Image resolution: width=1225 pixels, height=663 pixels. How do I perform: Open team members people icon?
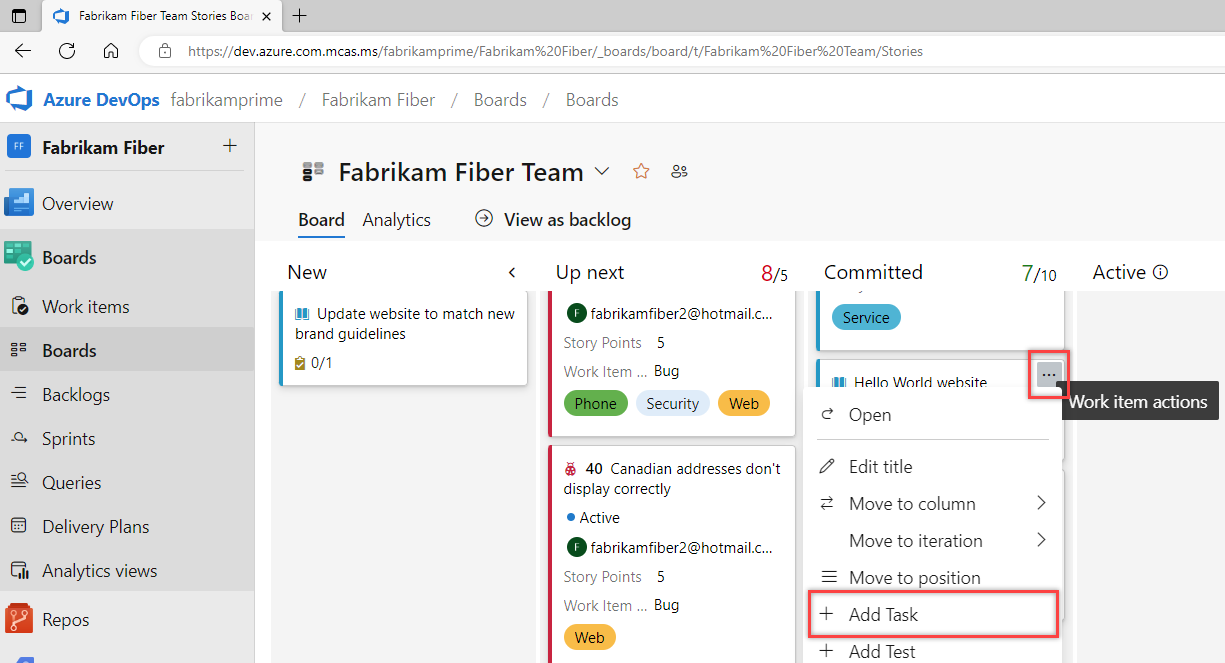[x=680, y=172]
